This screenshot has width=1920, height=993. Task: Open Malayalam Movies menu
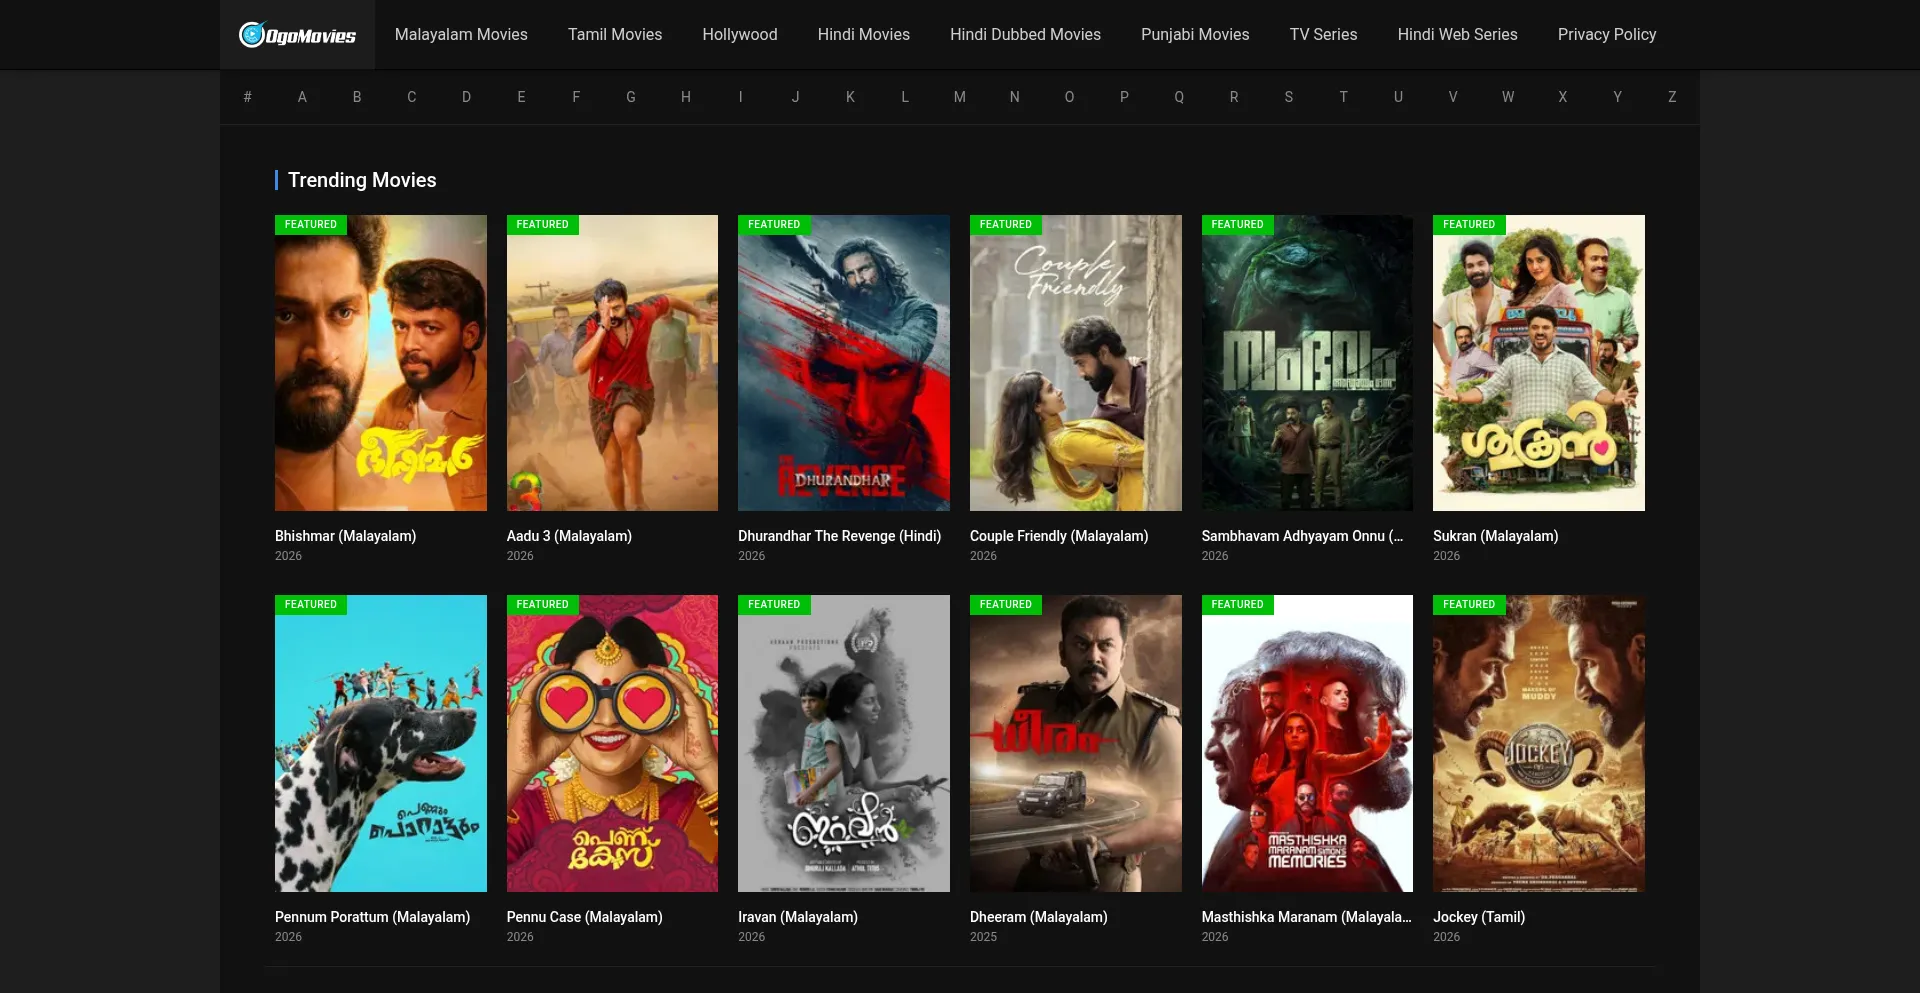tap(461, 34)
